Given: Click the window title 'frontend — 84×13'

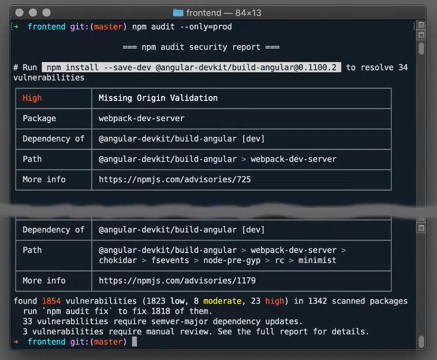Looking at the screenshot, I should click(x=223, y=13).
